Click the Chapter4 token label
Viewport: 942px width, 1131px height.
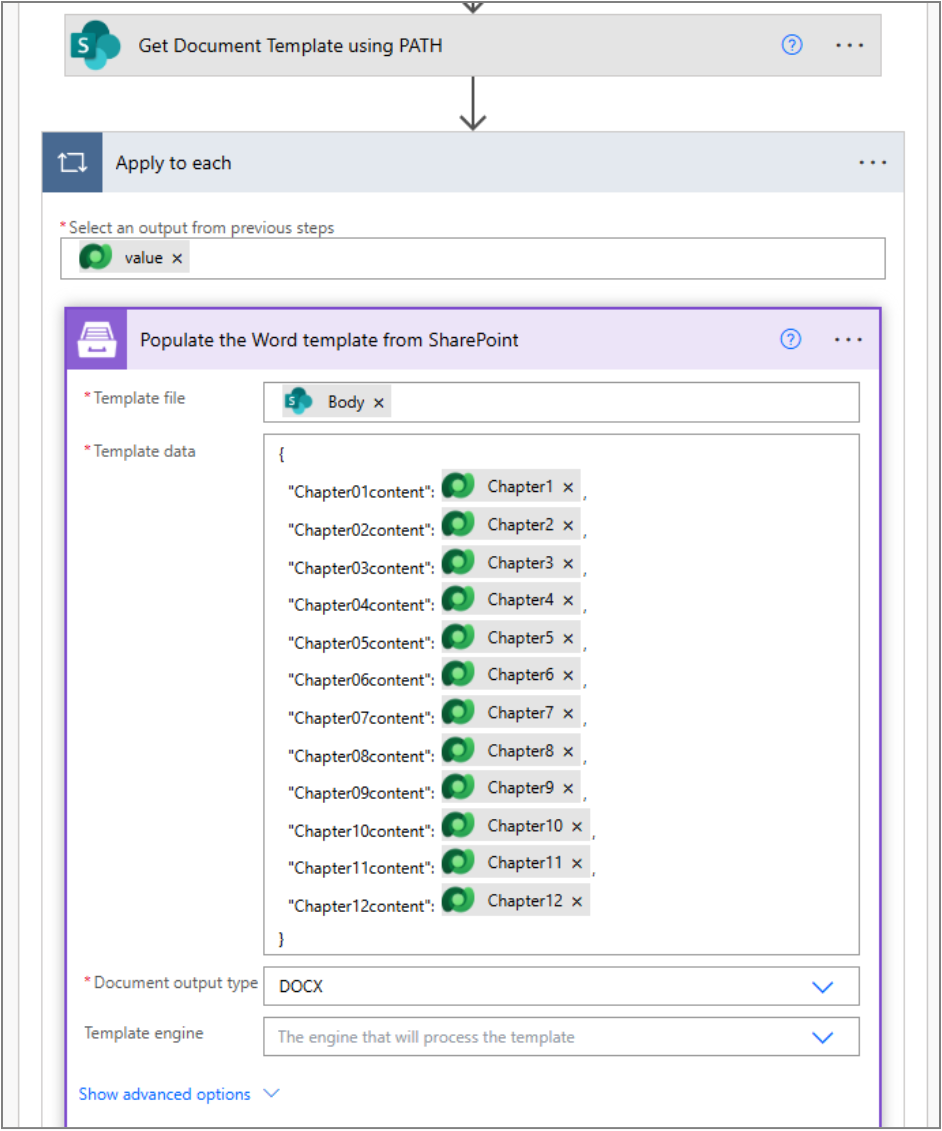520,599
